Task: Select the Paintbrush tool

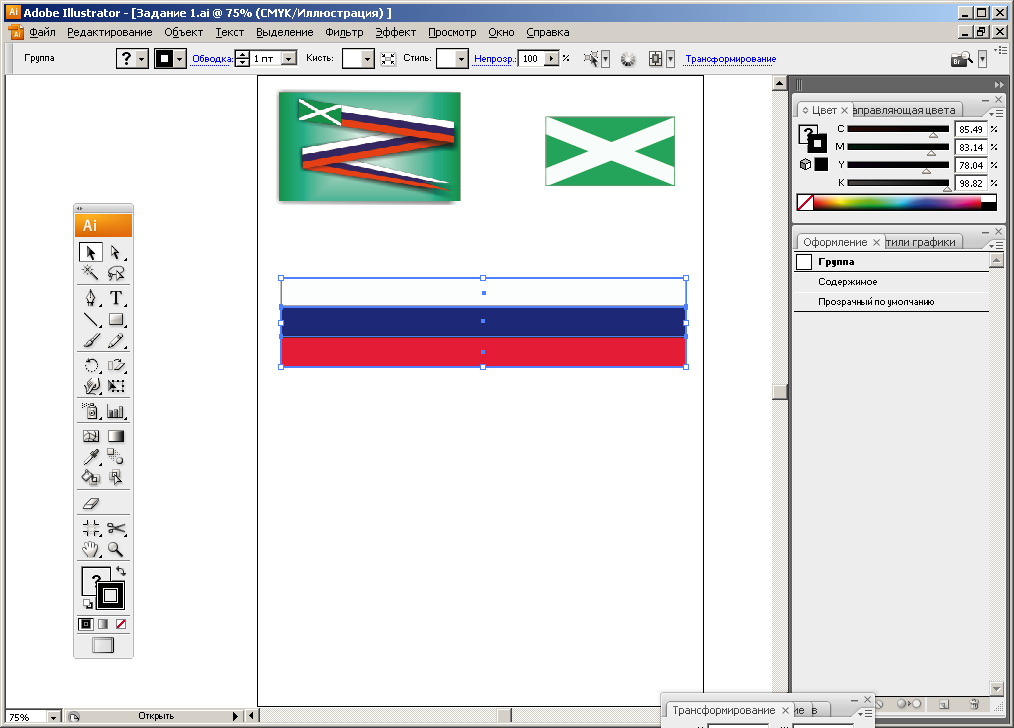Action: point(91,340)
